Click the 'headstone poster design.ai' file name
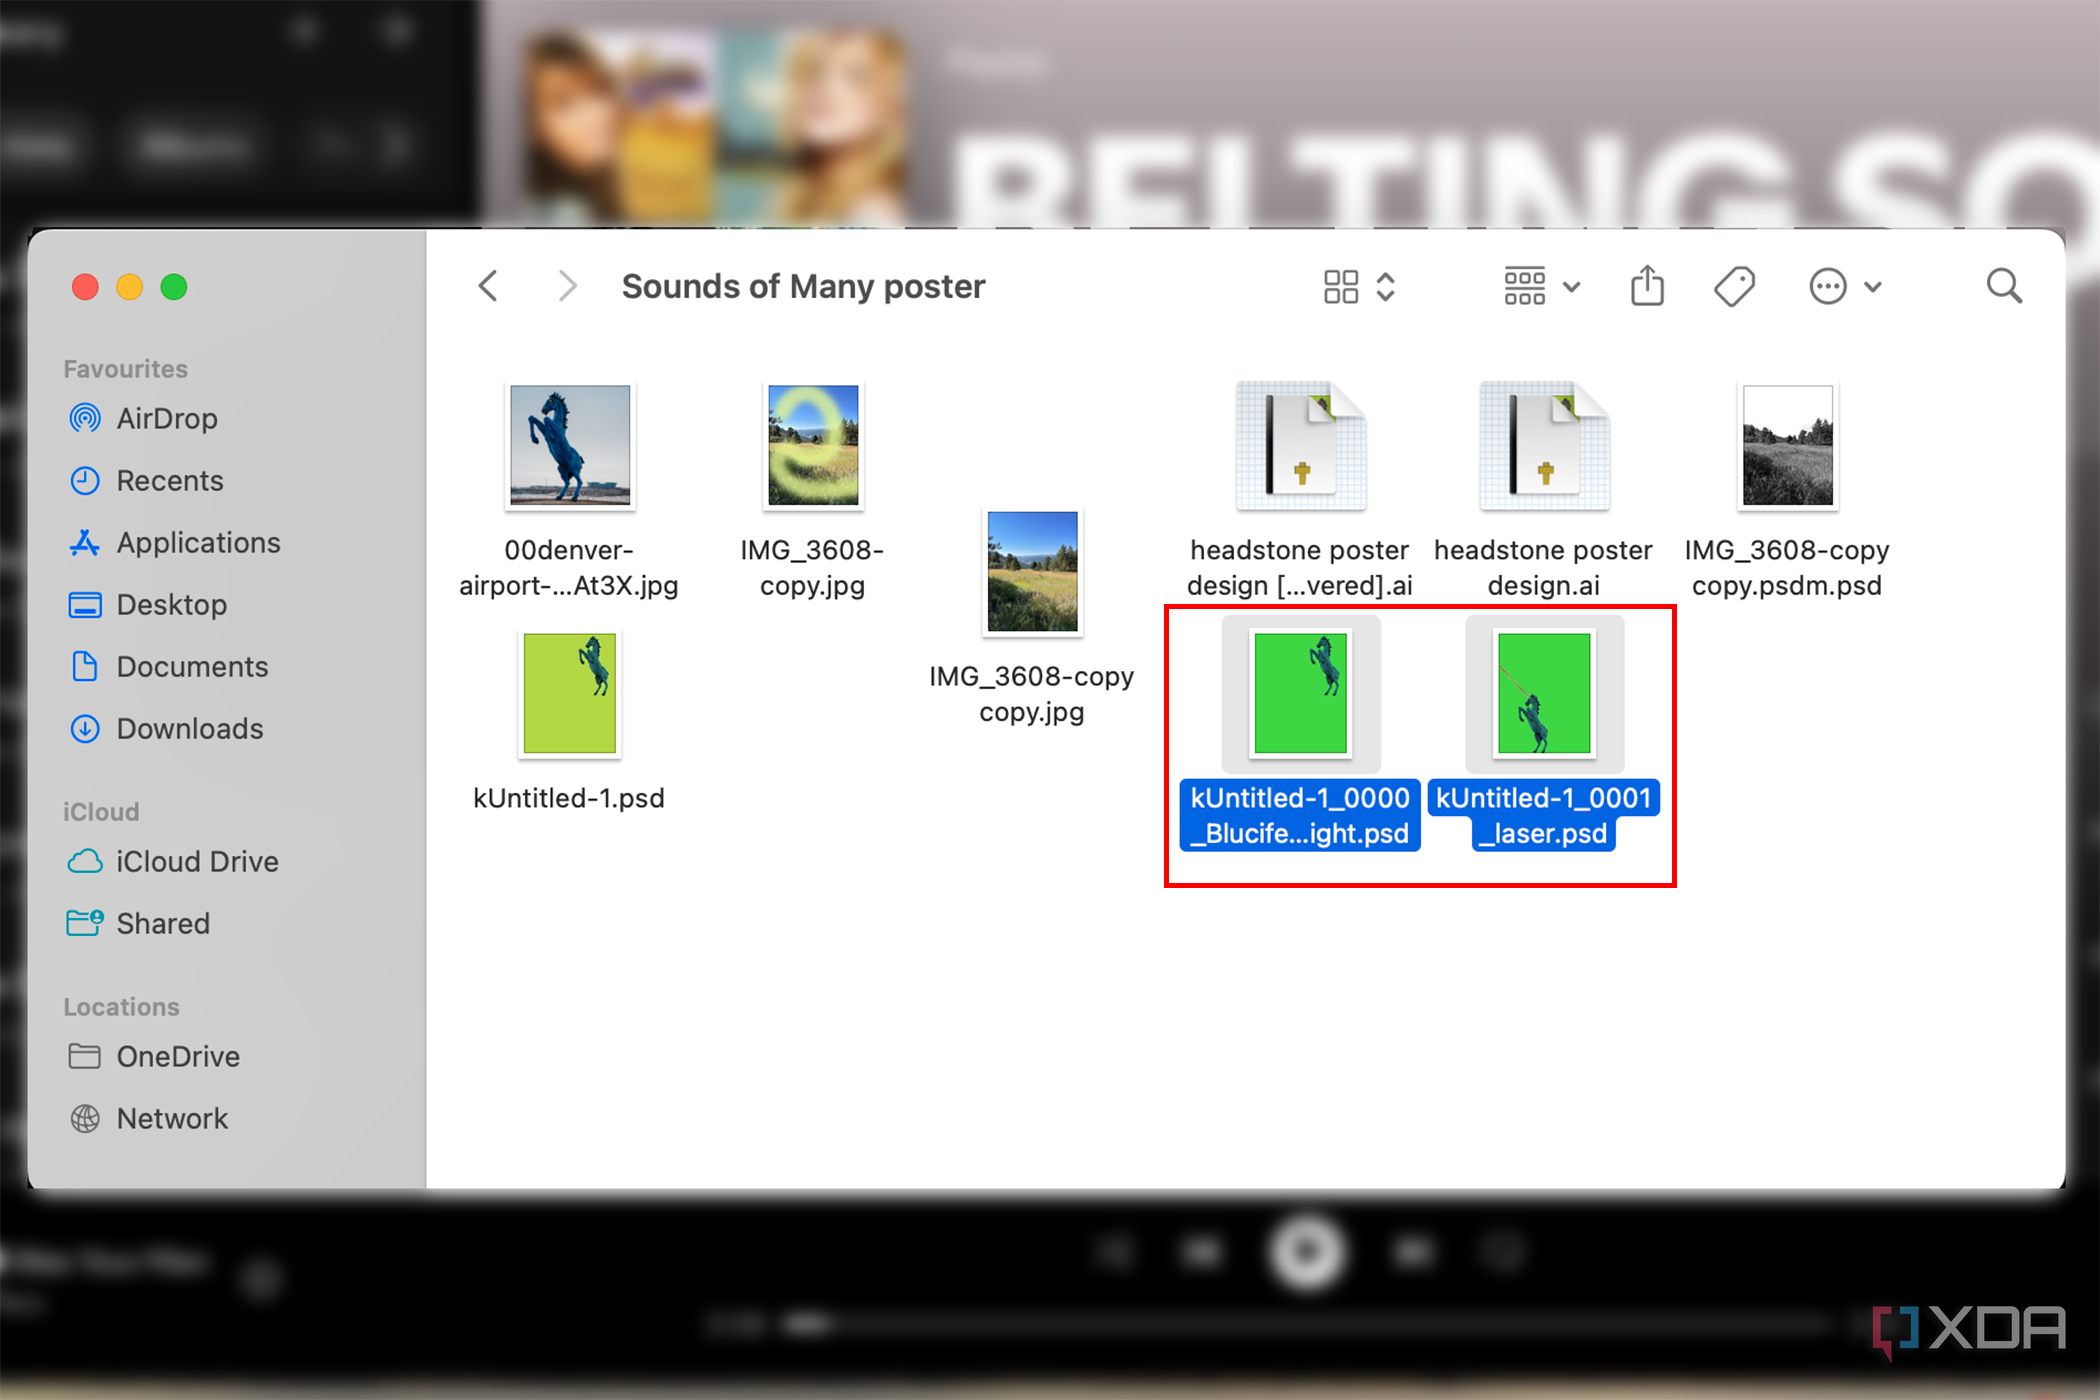This screenshot has width=2100, height=1400. click(x=1544, y=567)
